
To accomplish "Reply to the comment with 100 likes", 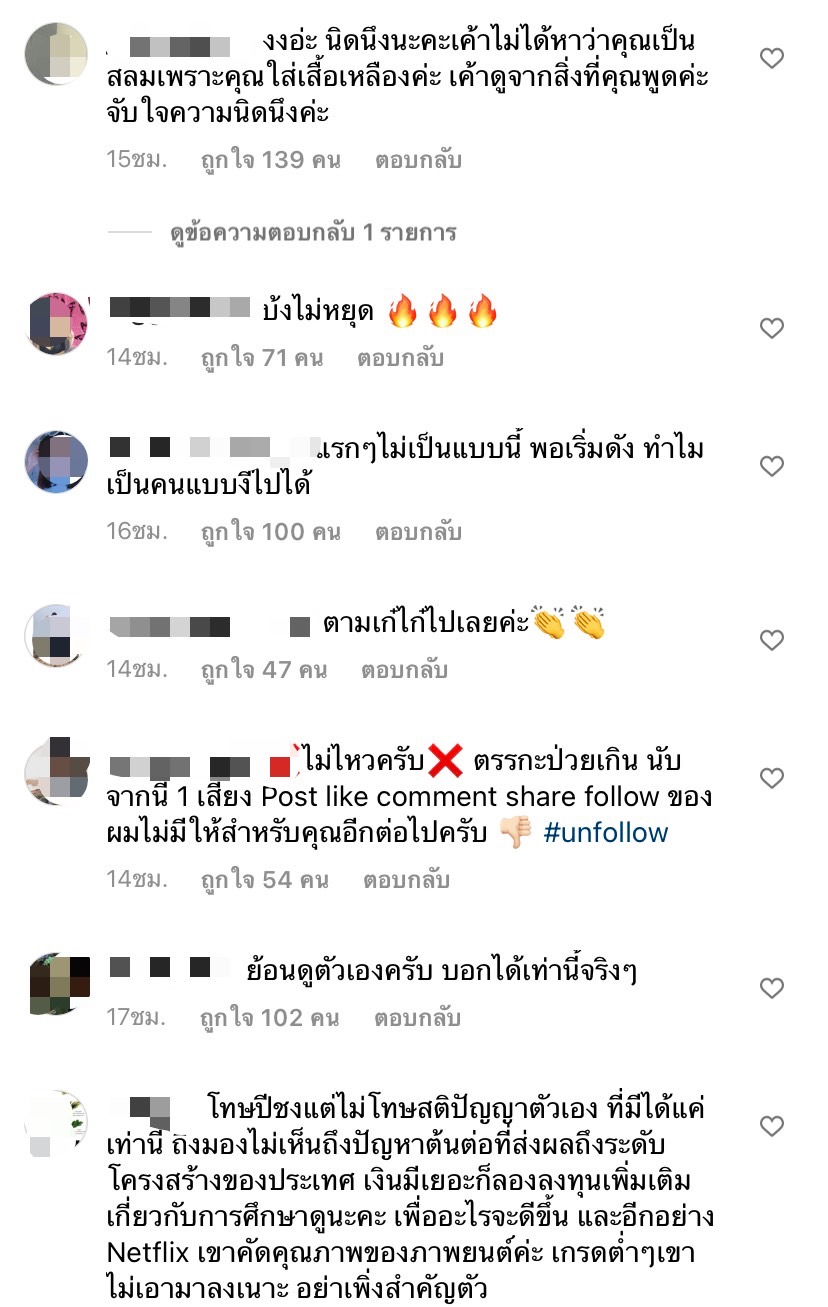I will tap(418, 532).
